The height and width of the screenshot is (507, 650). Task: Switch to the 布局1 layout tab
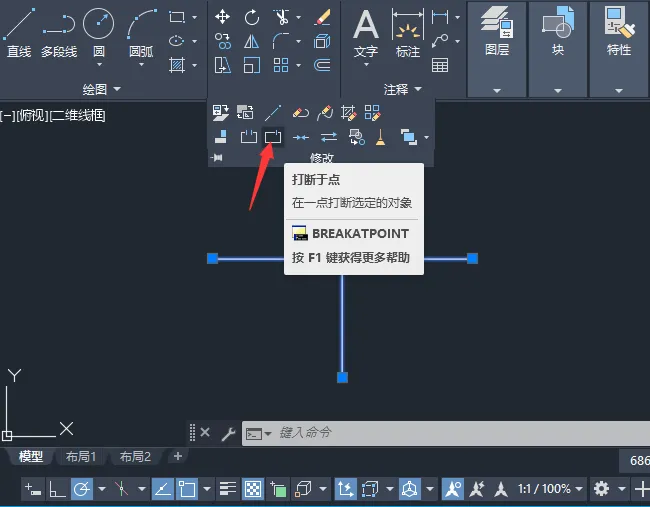tap(81, 457)
